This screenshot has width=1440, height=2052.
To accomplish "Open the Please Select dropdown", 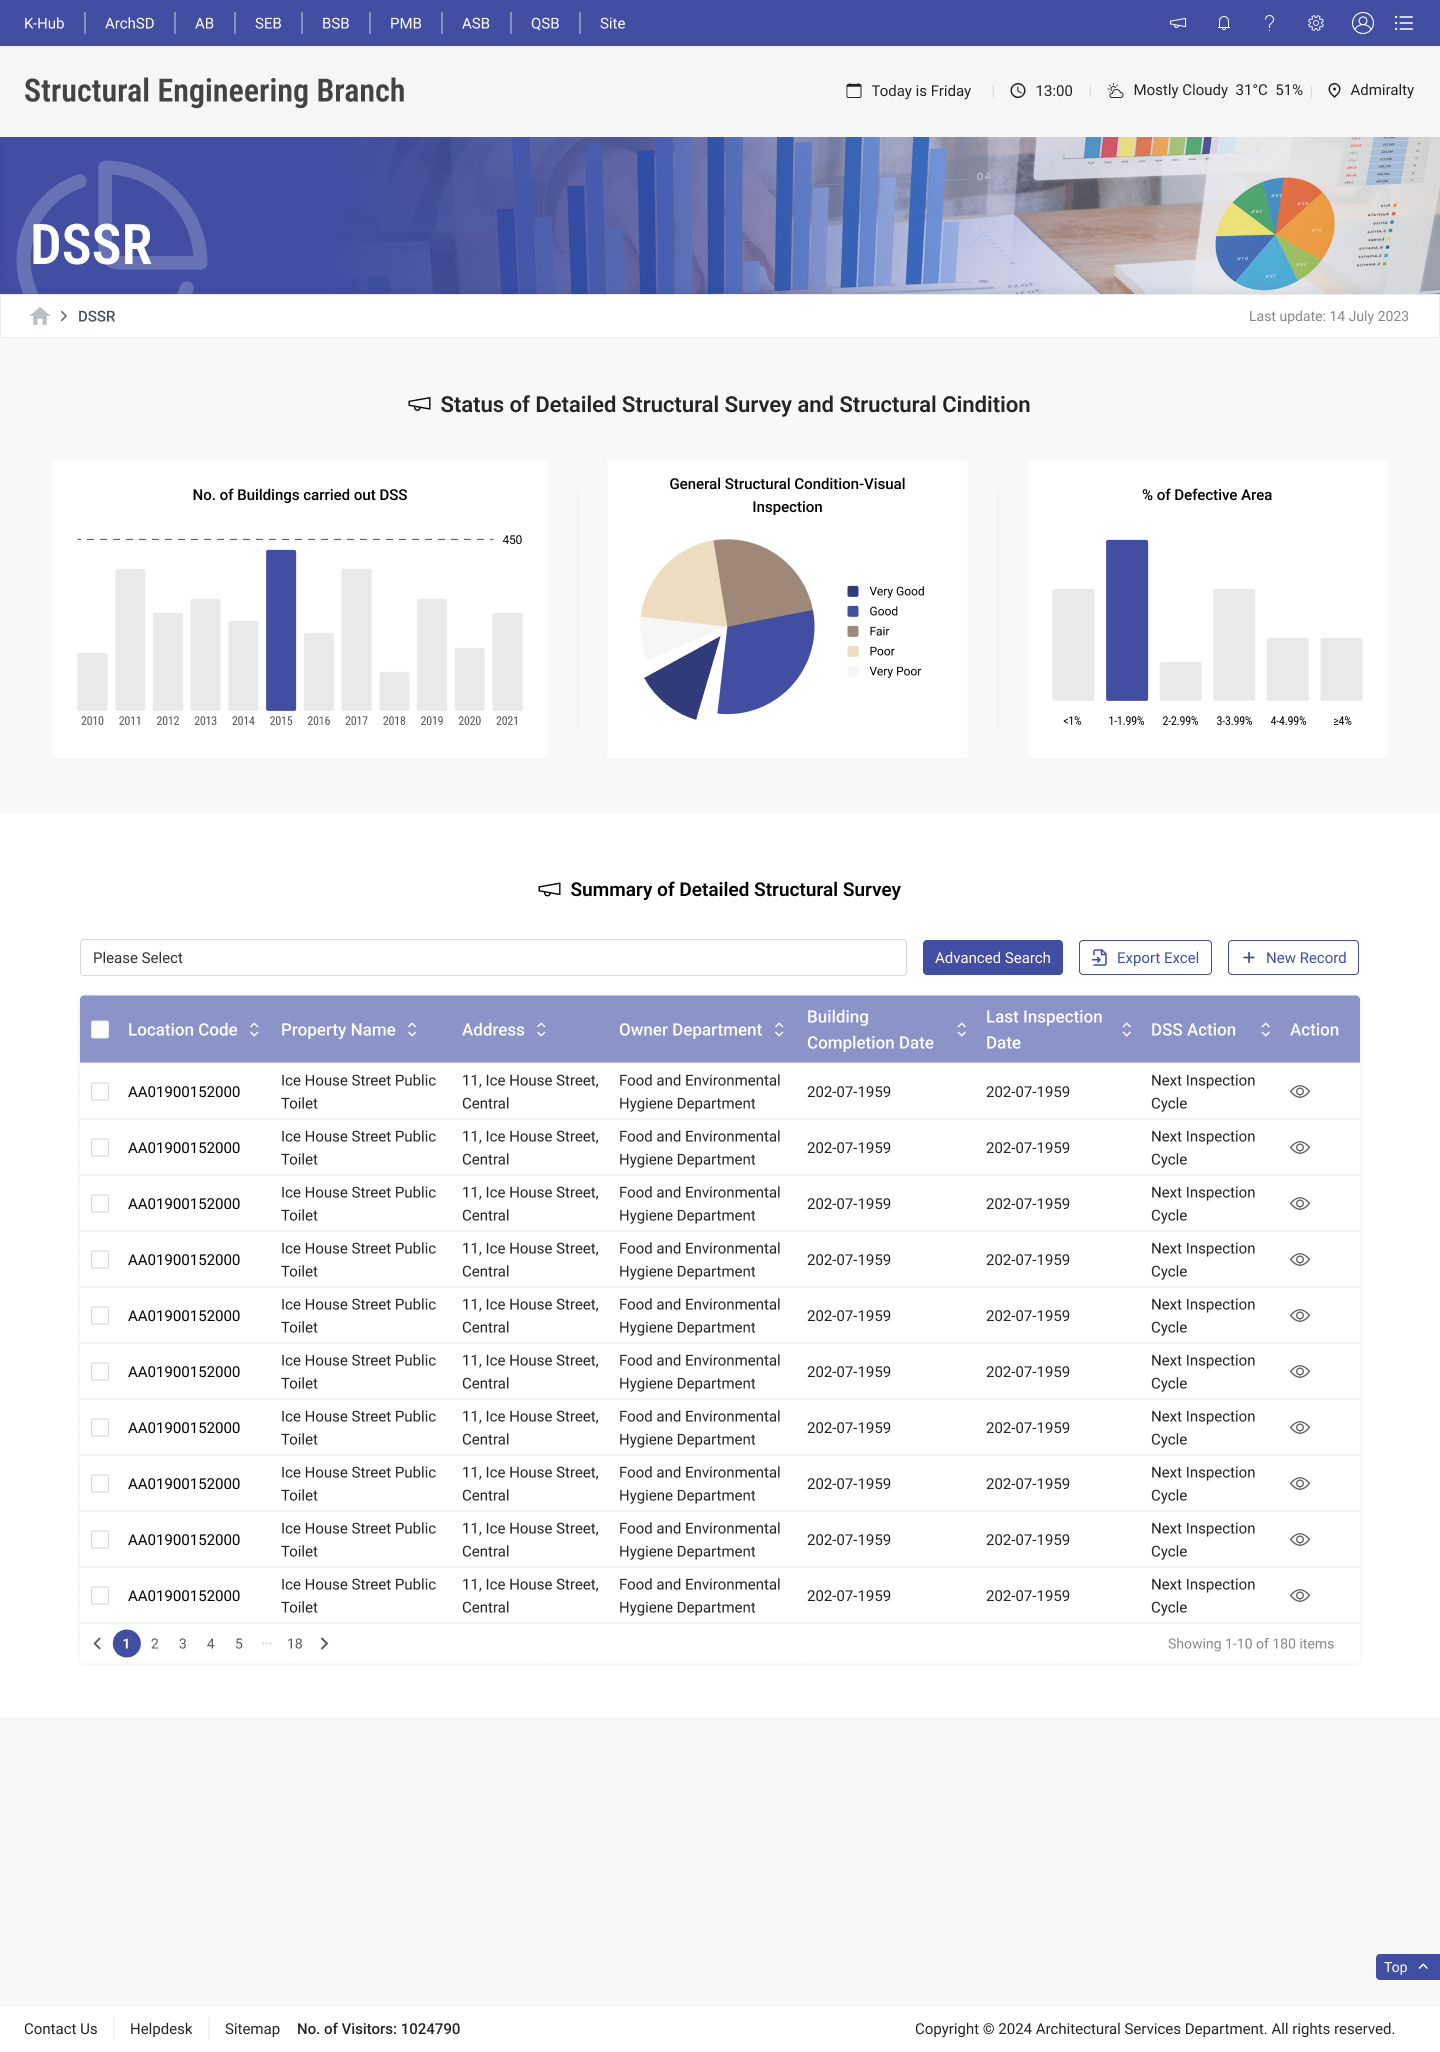I will tap(493, 958).
